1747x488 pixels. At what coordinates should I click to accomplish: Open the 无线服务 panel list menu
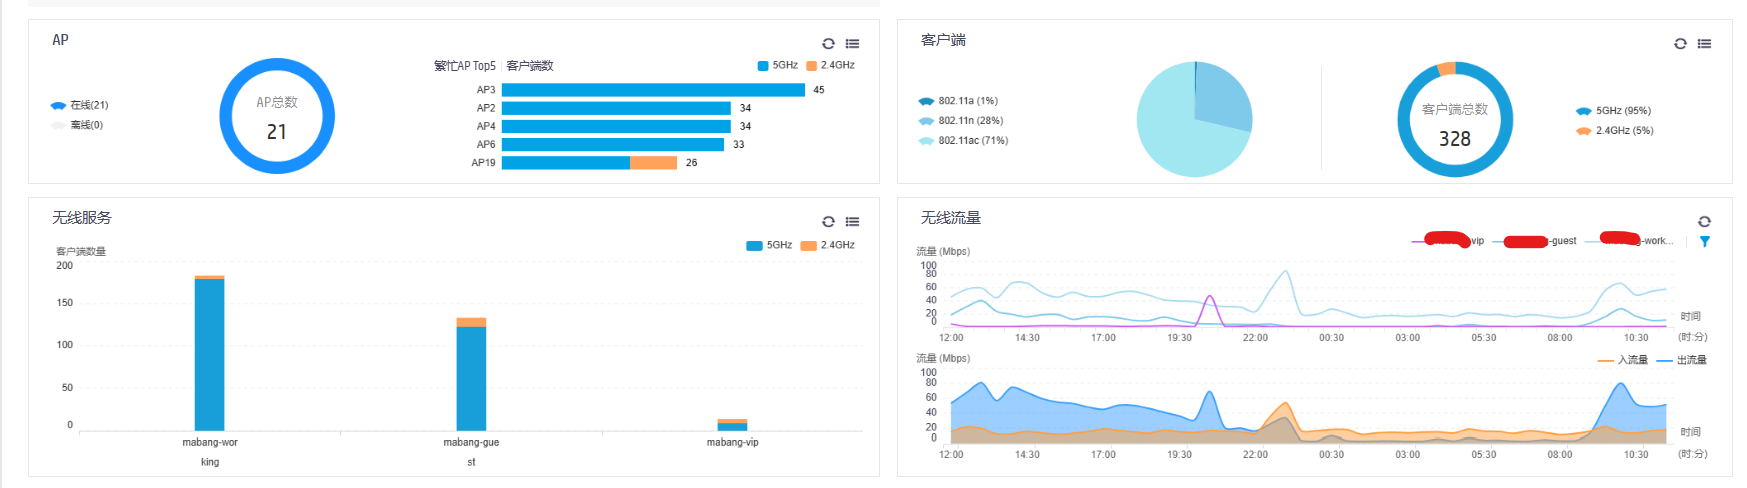tap(852, 221)
